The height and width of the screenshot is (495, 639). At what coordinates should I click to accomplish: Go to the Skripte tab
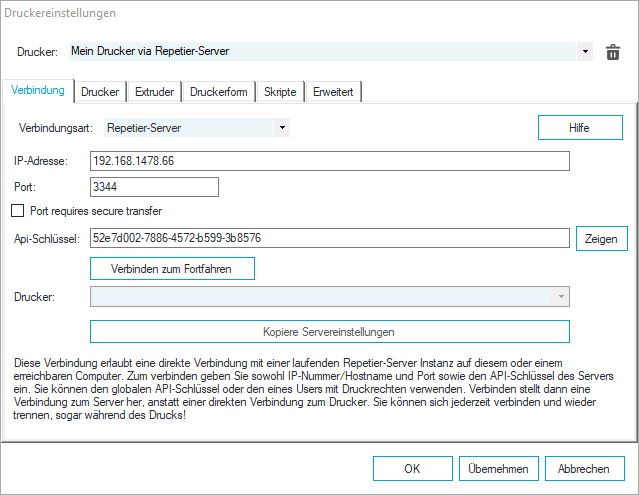(x=280, y=92)
